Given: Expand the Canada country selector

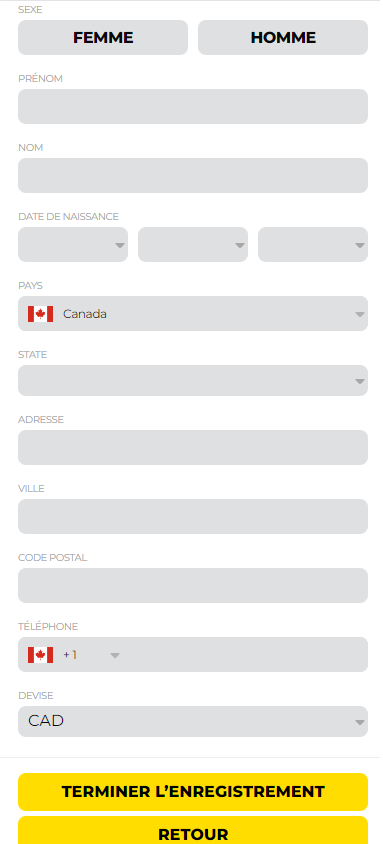Looking at the screenshot, I should pyautogui.click(x=193, y=314).
